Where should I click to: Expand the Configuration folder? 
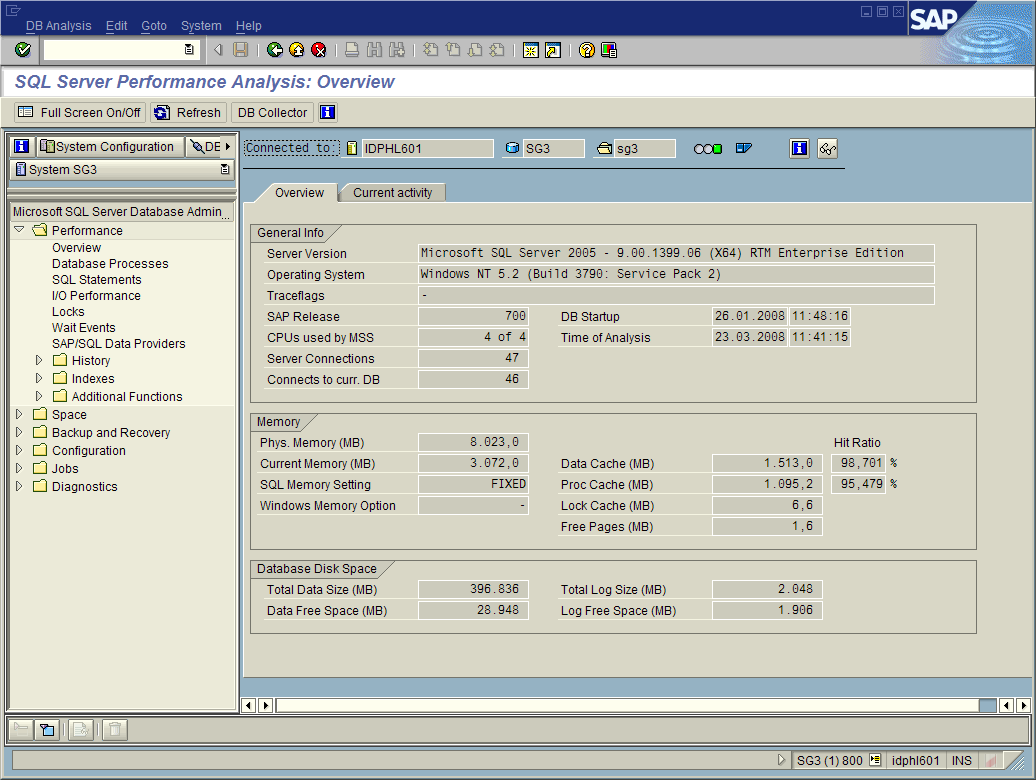[x=19, y=450]
